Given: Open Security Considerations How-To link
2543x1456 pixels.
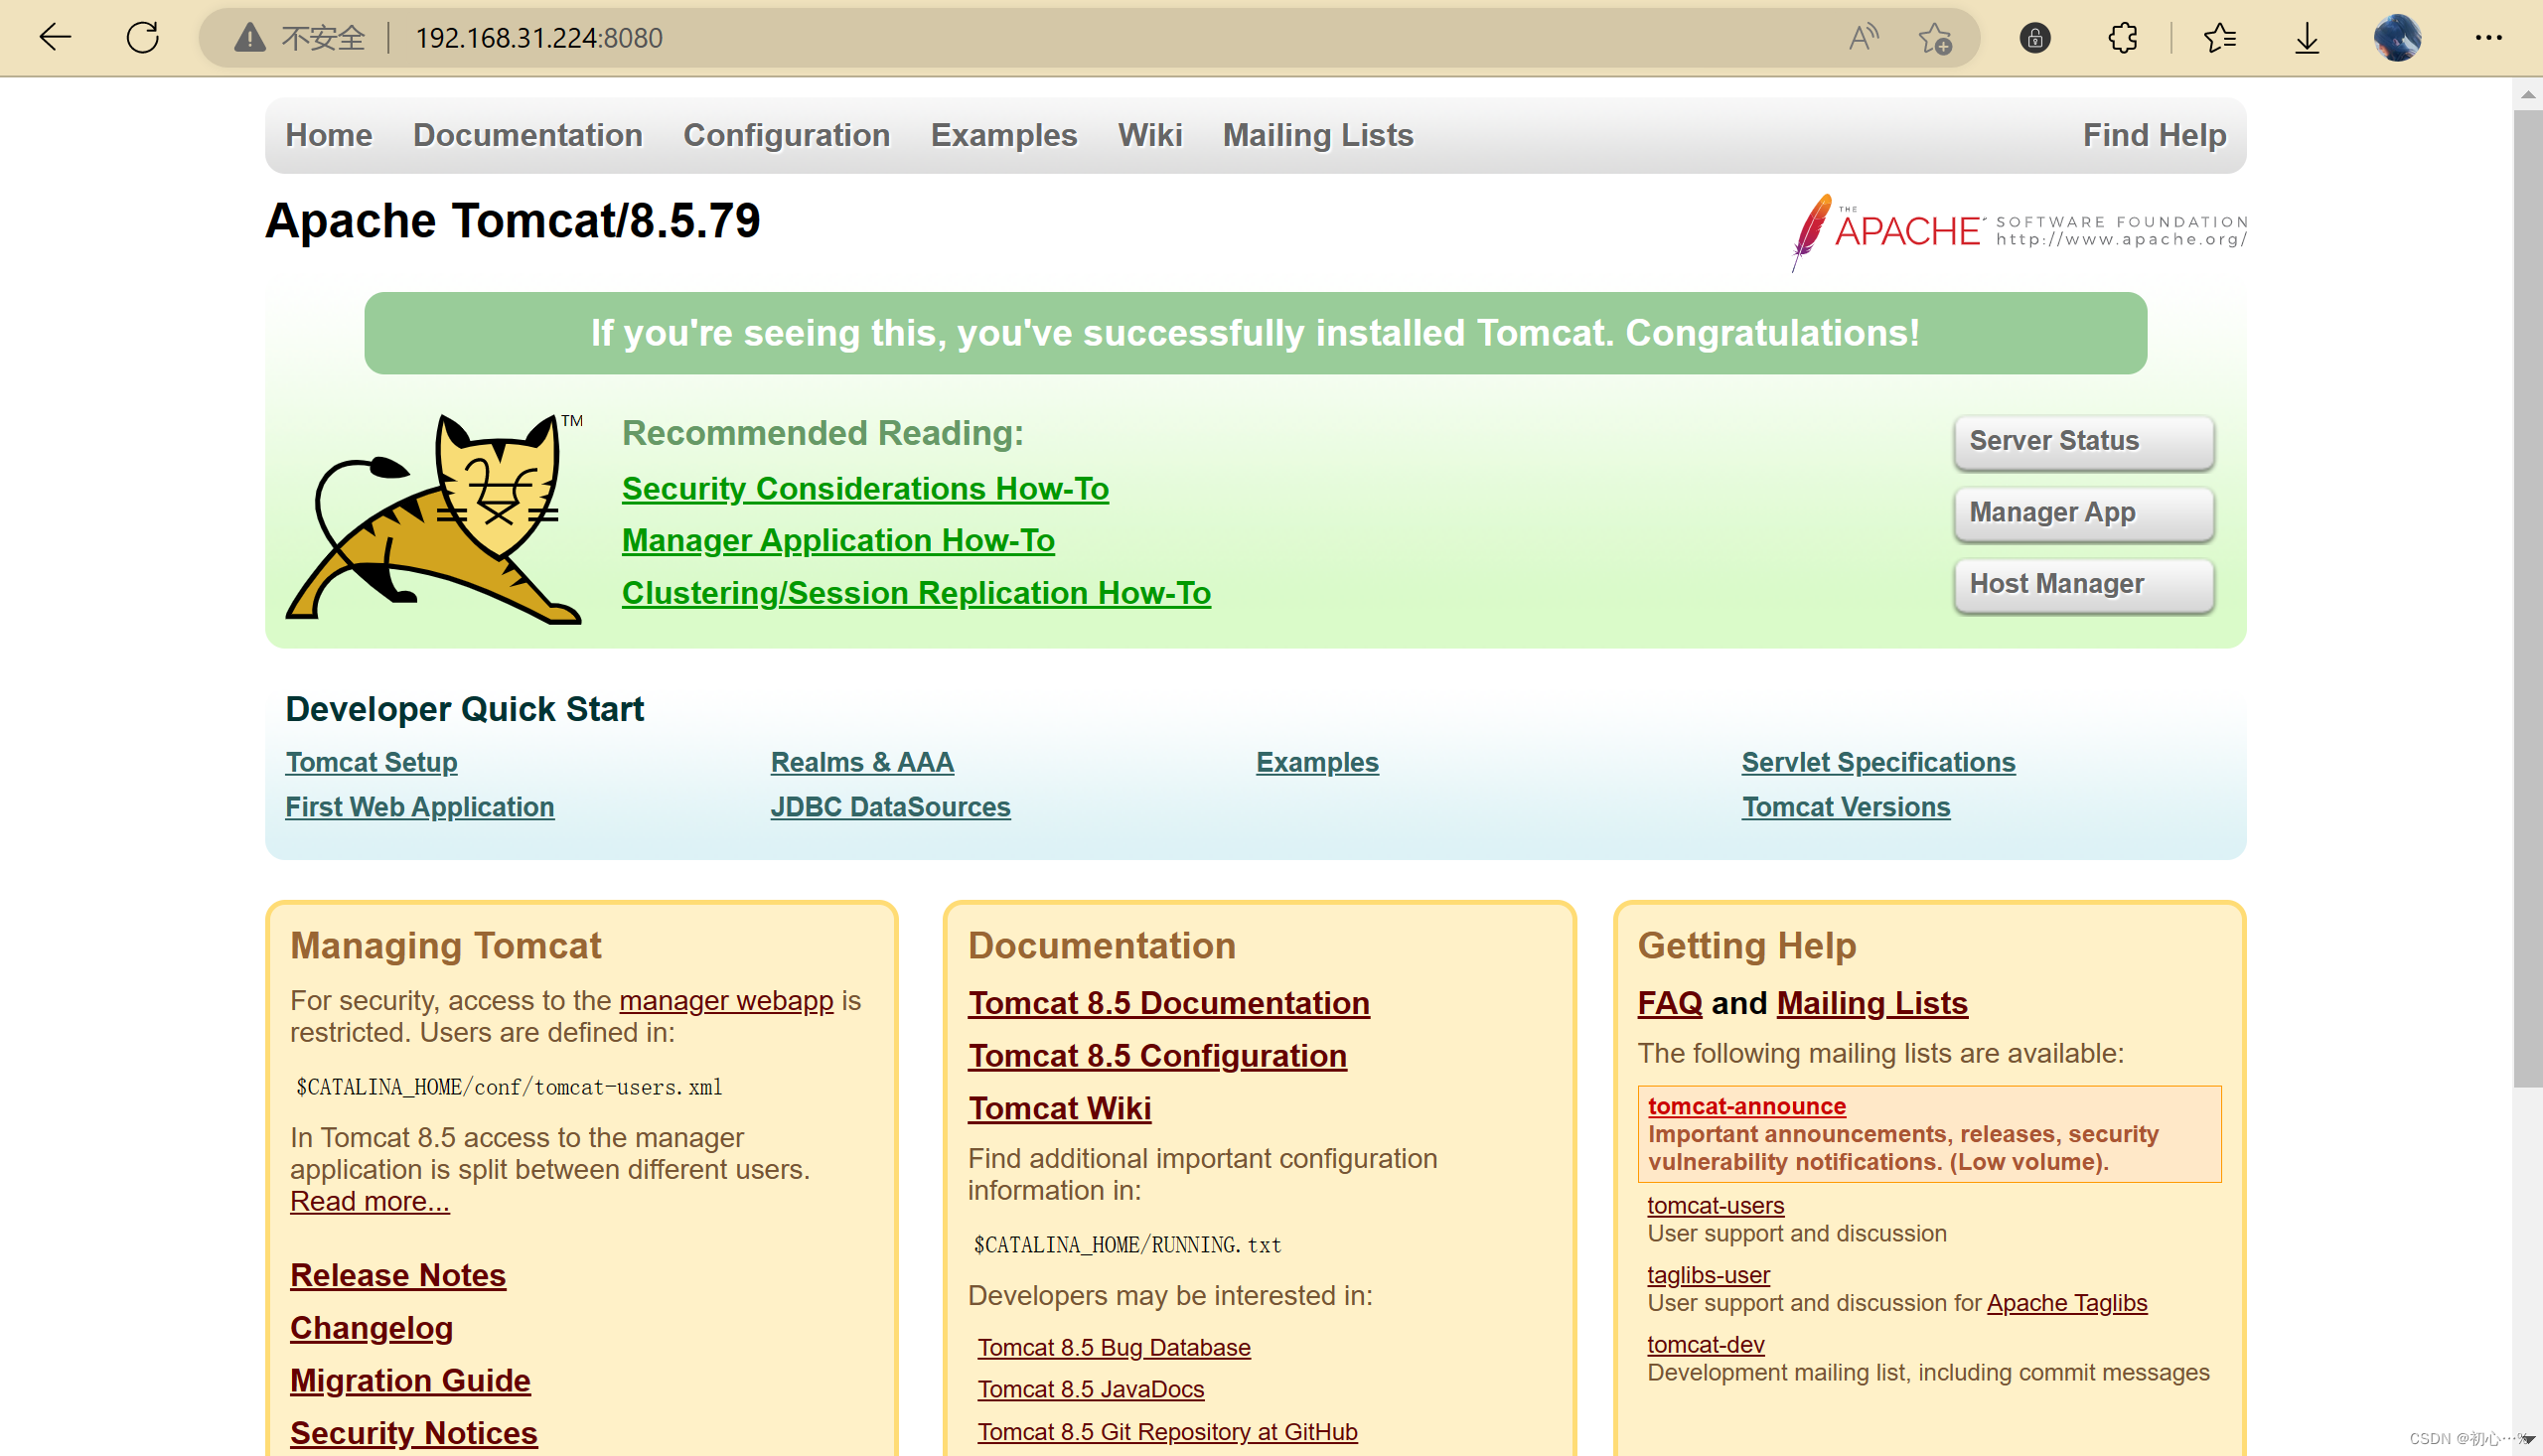Looking at the screenshot, I should 864,488.
